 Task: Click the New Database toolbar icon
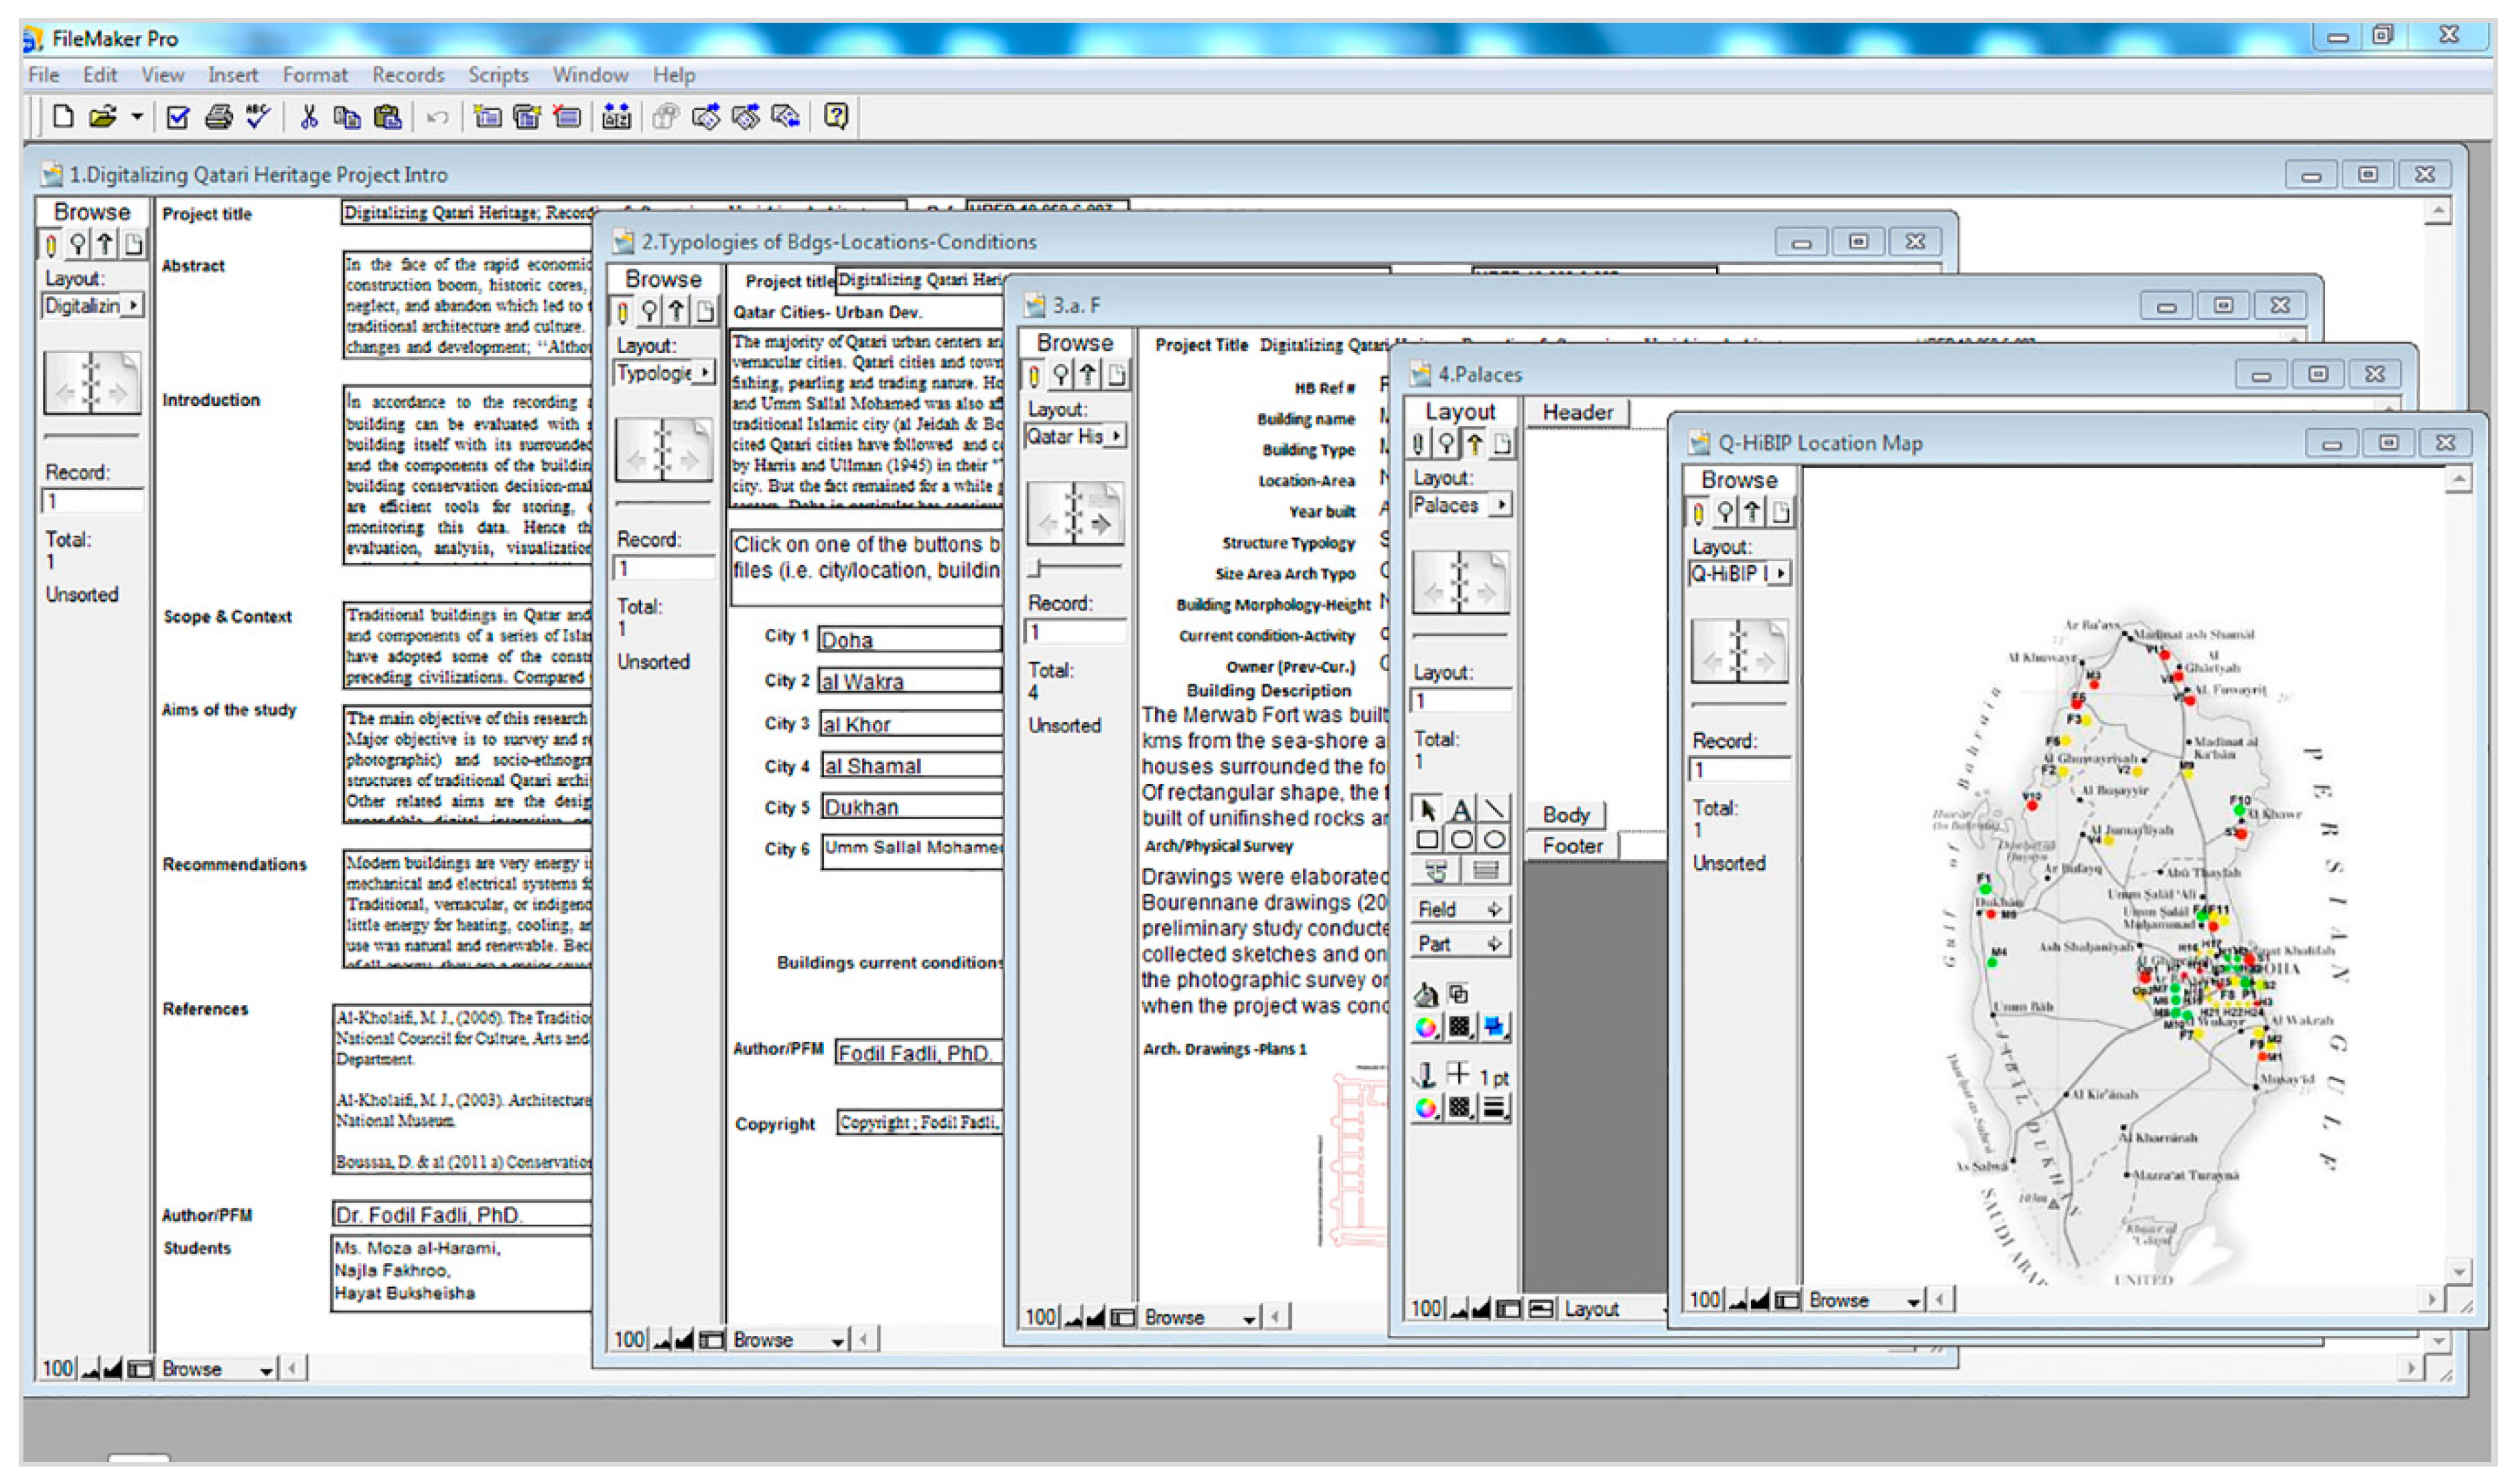click(x=63, y=117)
